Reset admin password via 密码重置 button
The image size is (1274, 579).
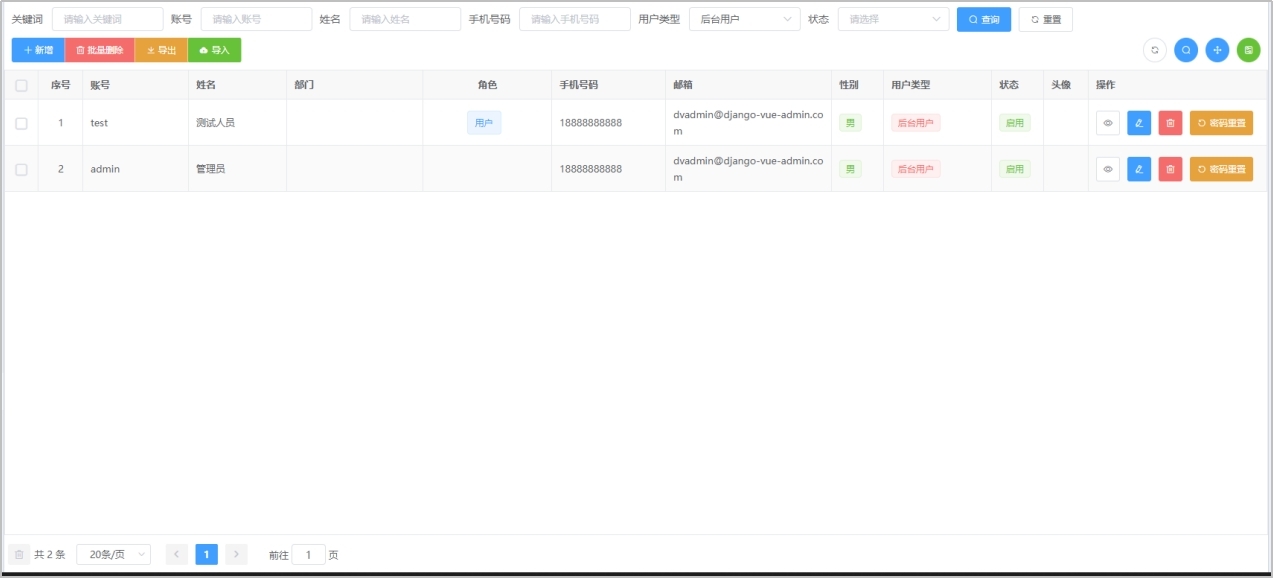click(1221, 168)
